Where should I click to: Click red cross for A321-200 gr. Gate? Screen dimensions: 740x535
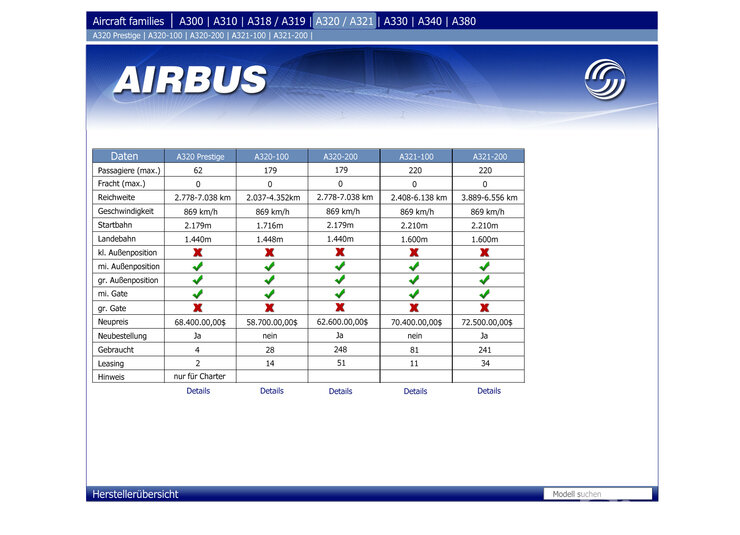pos(484,308)
